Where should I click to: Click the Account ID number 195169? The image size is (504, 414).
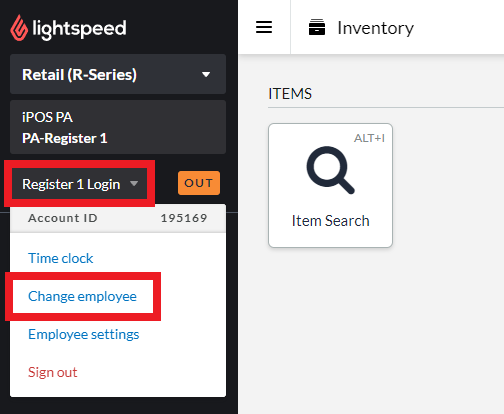[x=184, y=218]
